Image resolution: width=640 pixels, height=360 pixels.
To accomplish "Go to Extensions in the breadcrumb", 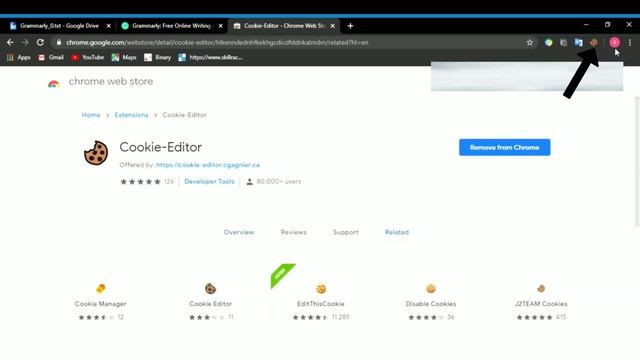I will pos(131,115).
